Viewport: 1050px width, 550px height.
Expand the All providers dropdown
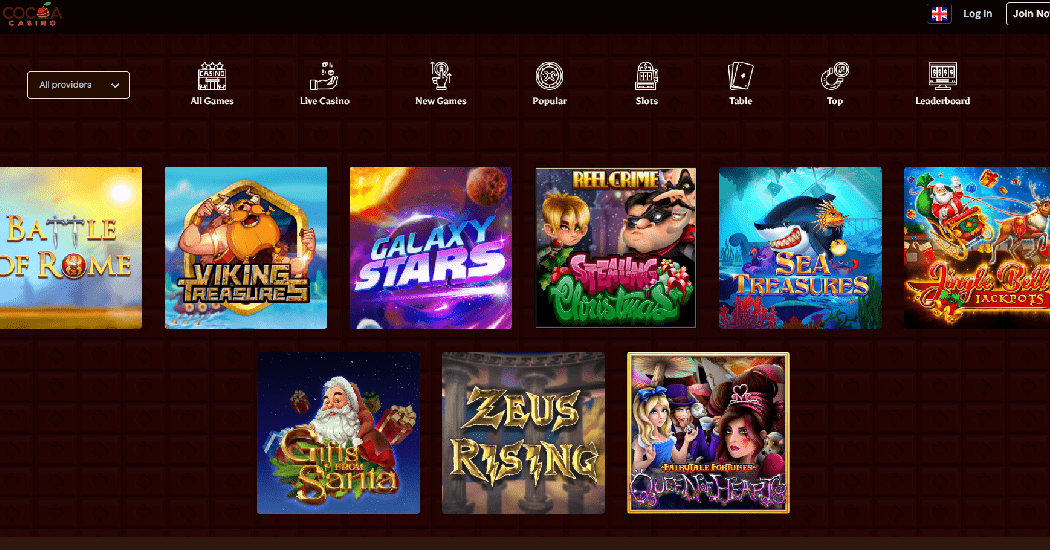[x=78, y=85]
